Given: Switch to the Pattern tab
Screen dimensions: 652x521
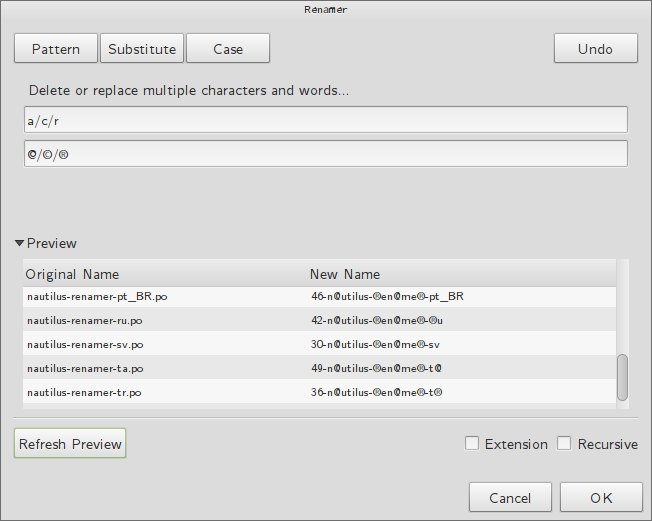Looking at the screenshot, I should tap(56, 49).
